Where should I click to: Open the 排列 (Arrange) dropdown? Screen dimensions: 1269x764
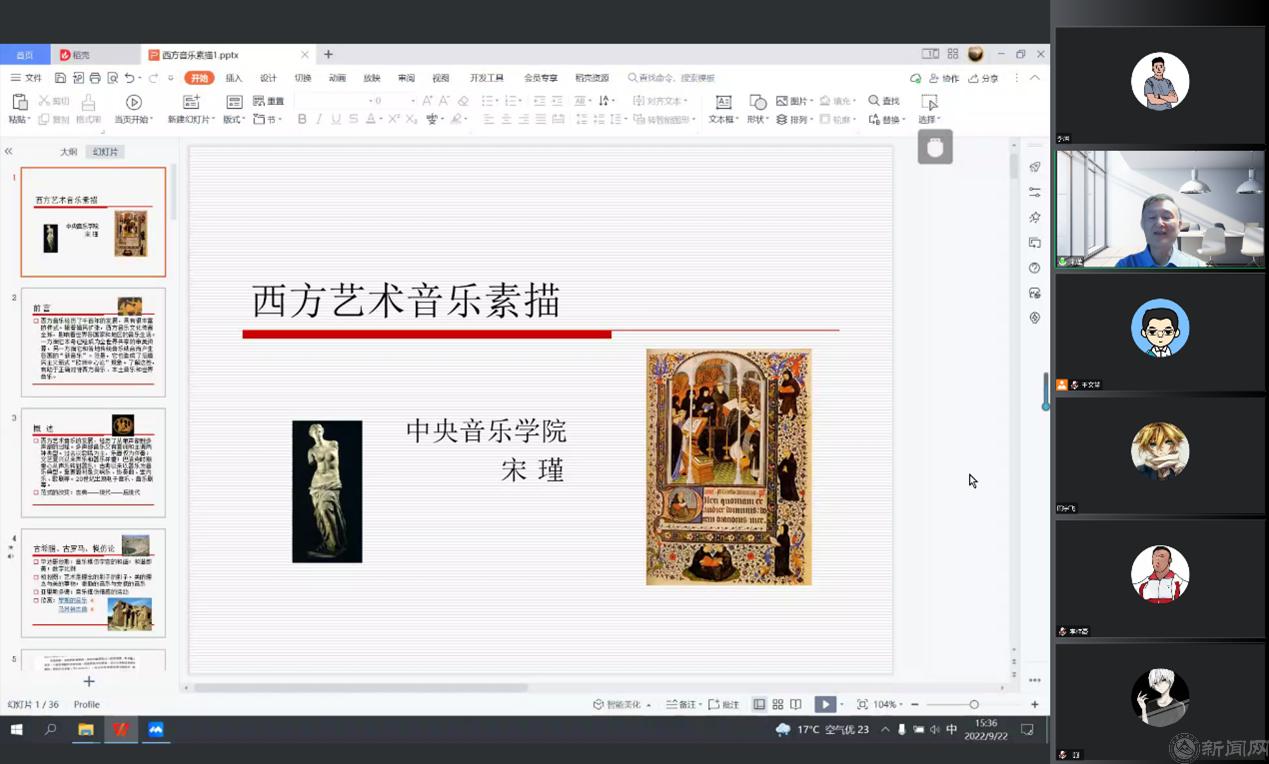click(x=800, y=119)
